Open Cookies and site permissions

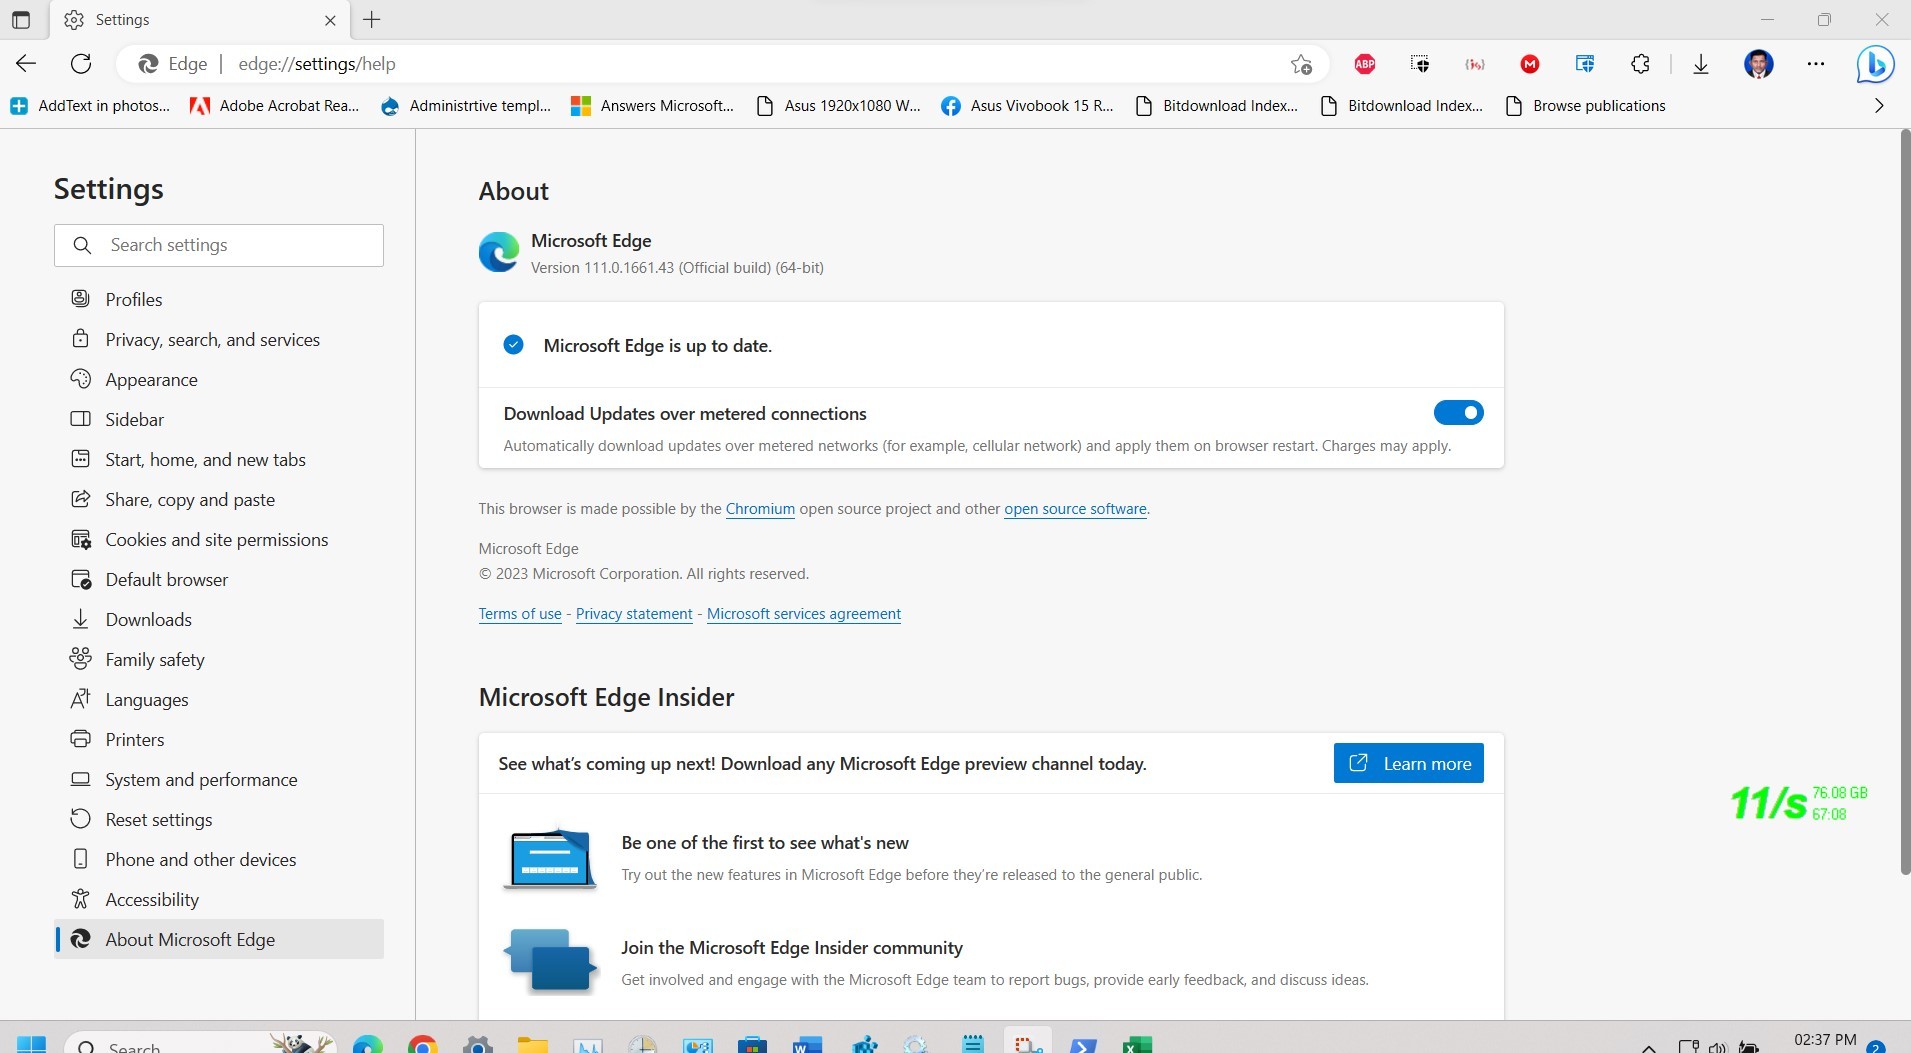(219, 539)
